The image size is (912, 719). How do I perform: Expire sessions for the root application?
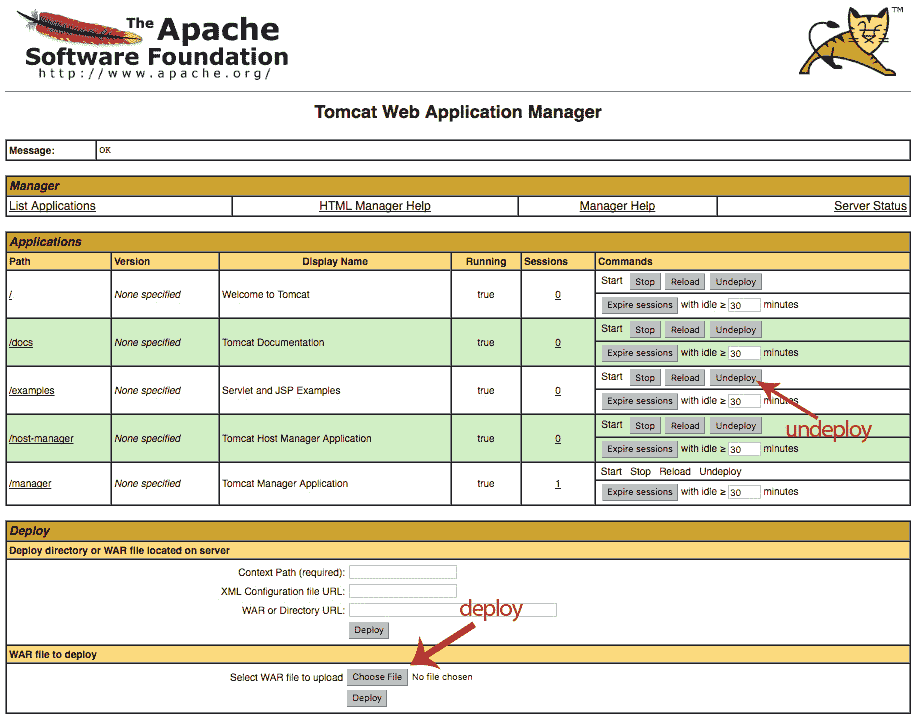639,305
